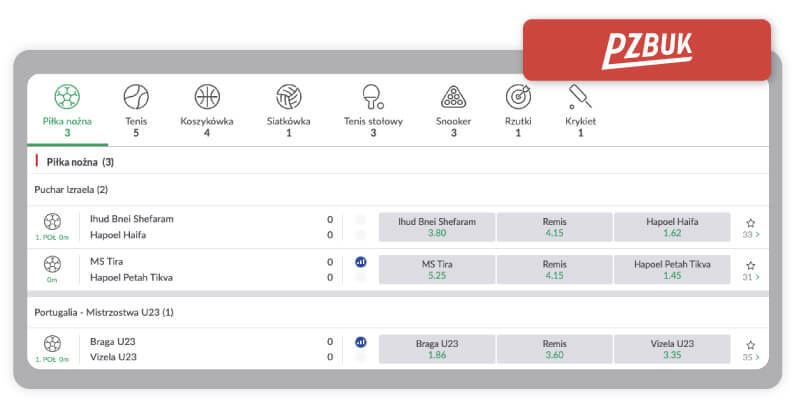800x404 pixels.
Task: Bet on Hapoel Haifa at 1.62
Action: 672,227
